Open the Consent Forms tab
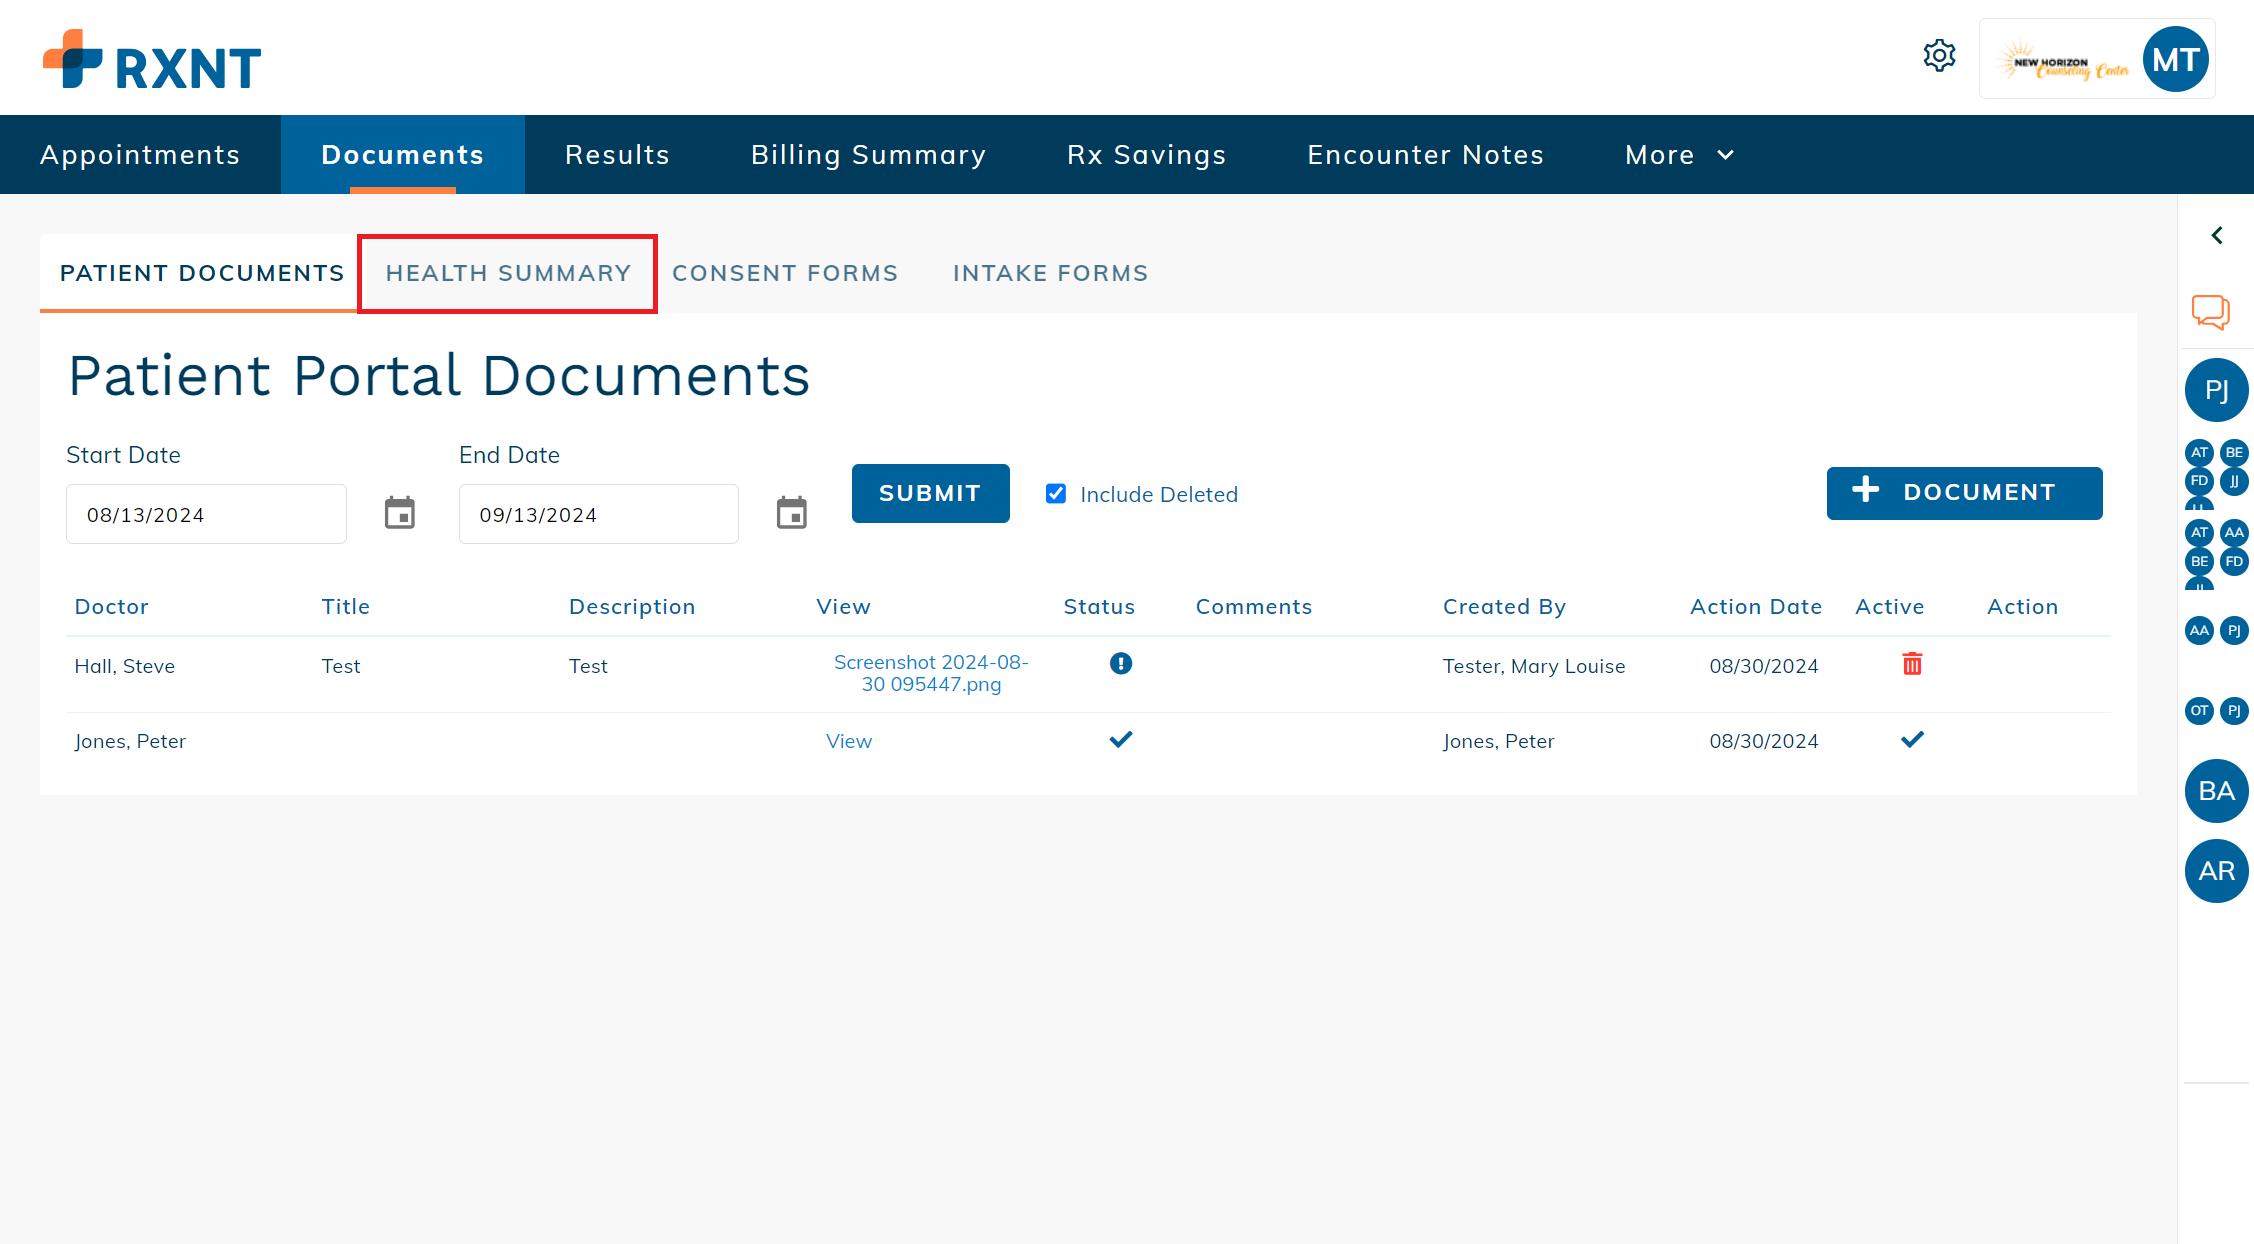The image size is (2254, 1244). pos(786,273)
